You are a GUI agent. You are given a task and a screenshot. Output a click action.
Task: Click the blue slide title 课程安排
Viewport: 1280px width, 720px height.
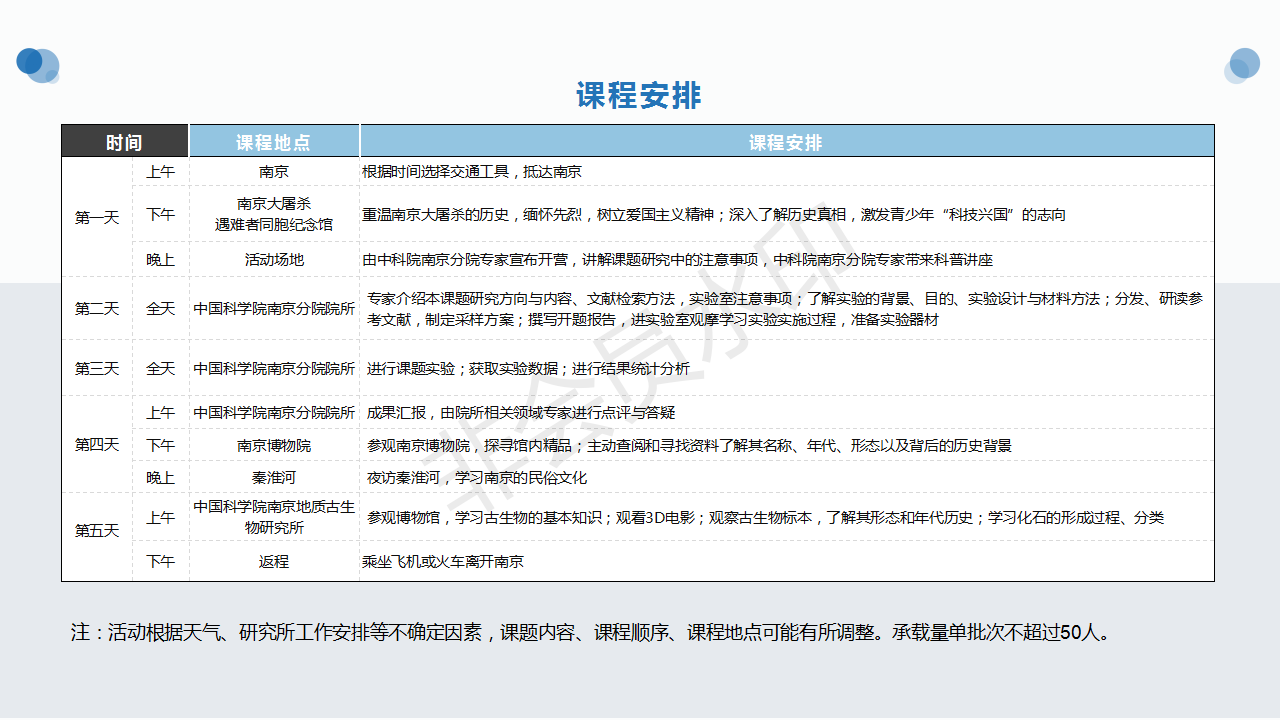tap(638, 96)
